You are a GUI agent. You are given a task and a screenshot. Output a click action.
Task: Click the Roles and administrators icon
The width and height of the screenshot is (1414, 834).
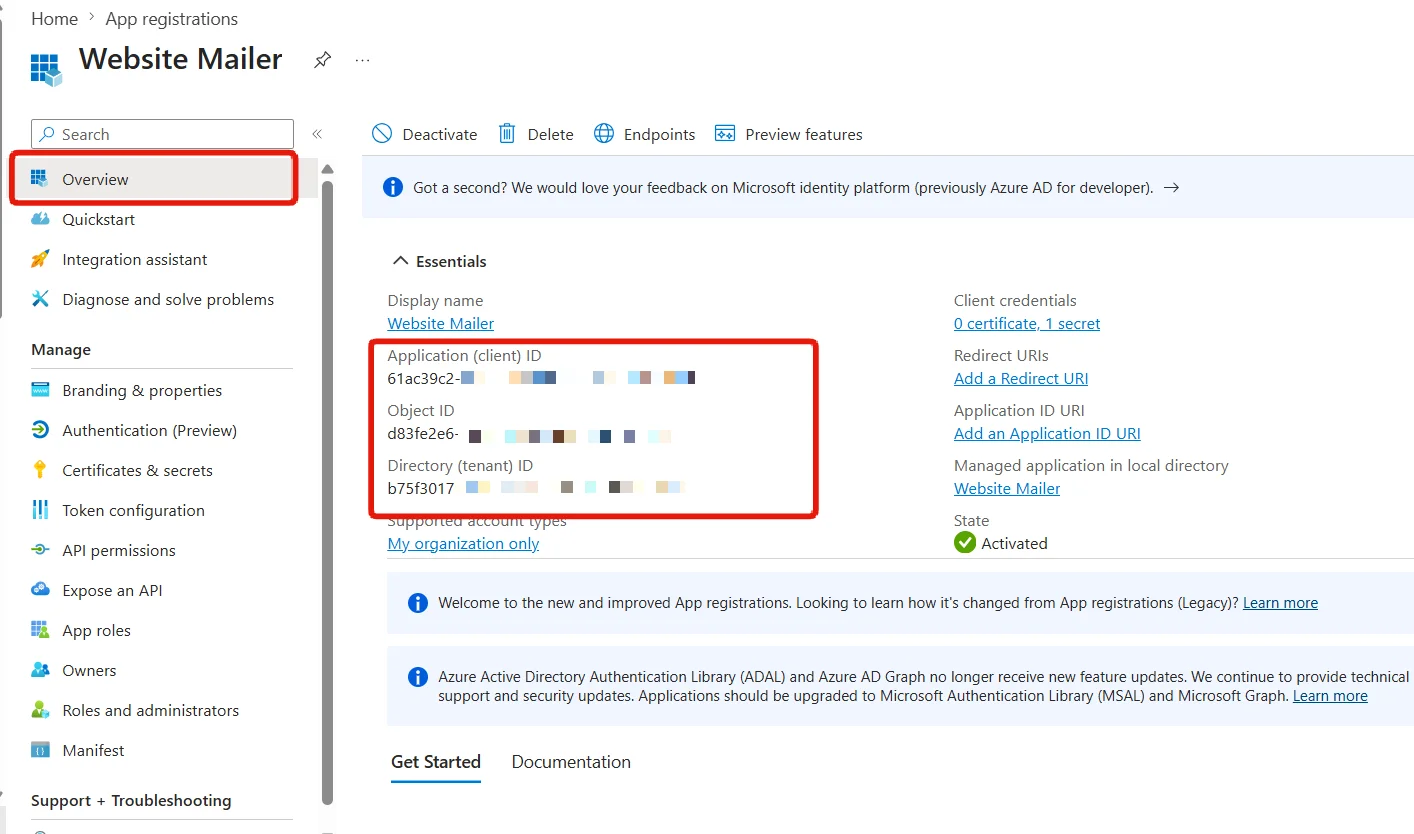[x=40, y=710]
